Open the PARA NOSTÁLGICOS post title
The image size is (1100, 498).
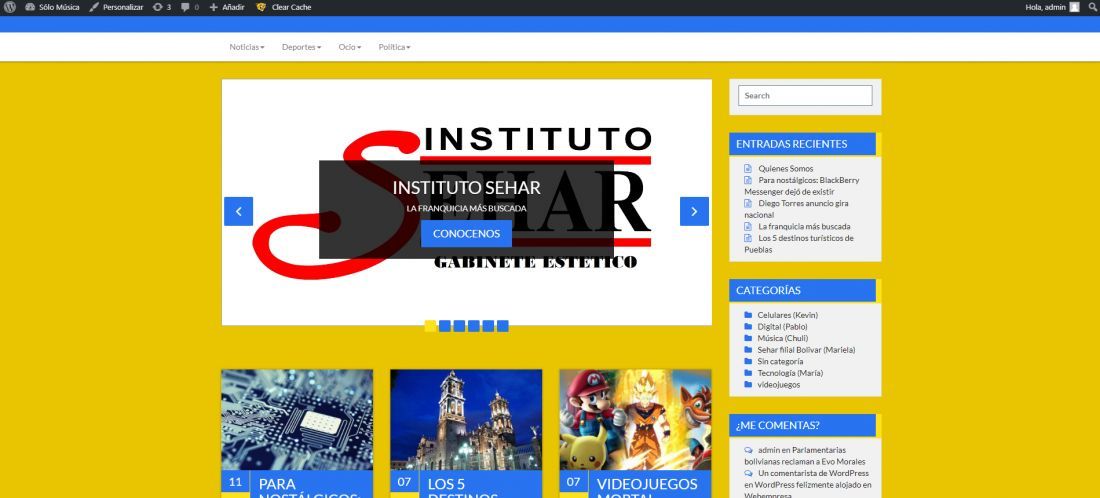coord(310,487)
